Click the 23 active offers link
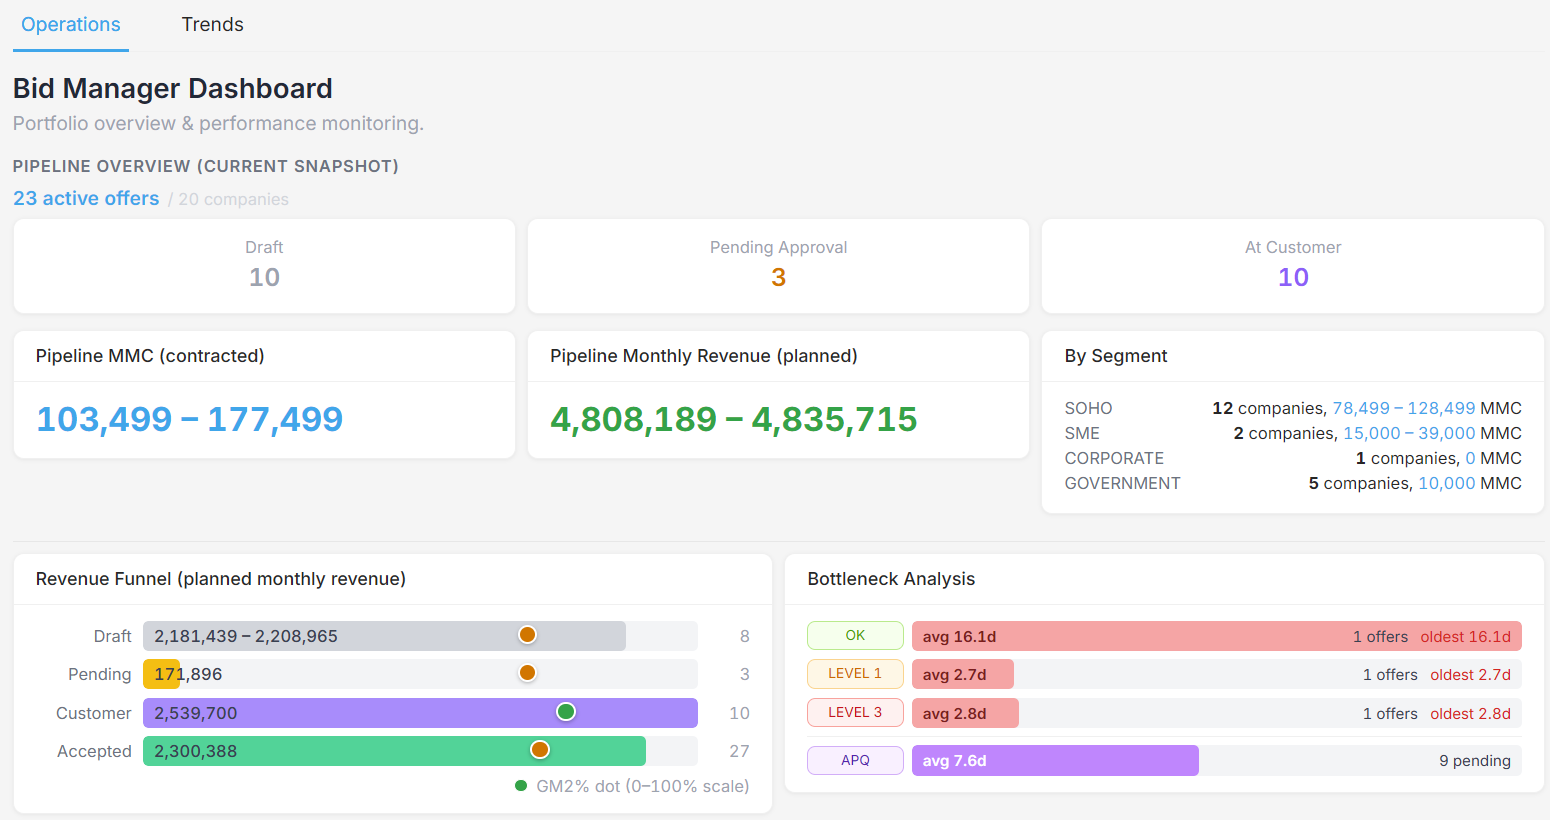 tap(86, 198)
